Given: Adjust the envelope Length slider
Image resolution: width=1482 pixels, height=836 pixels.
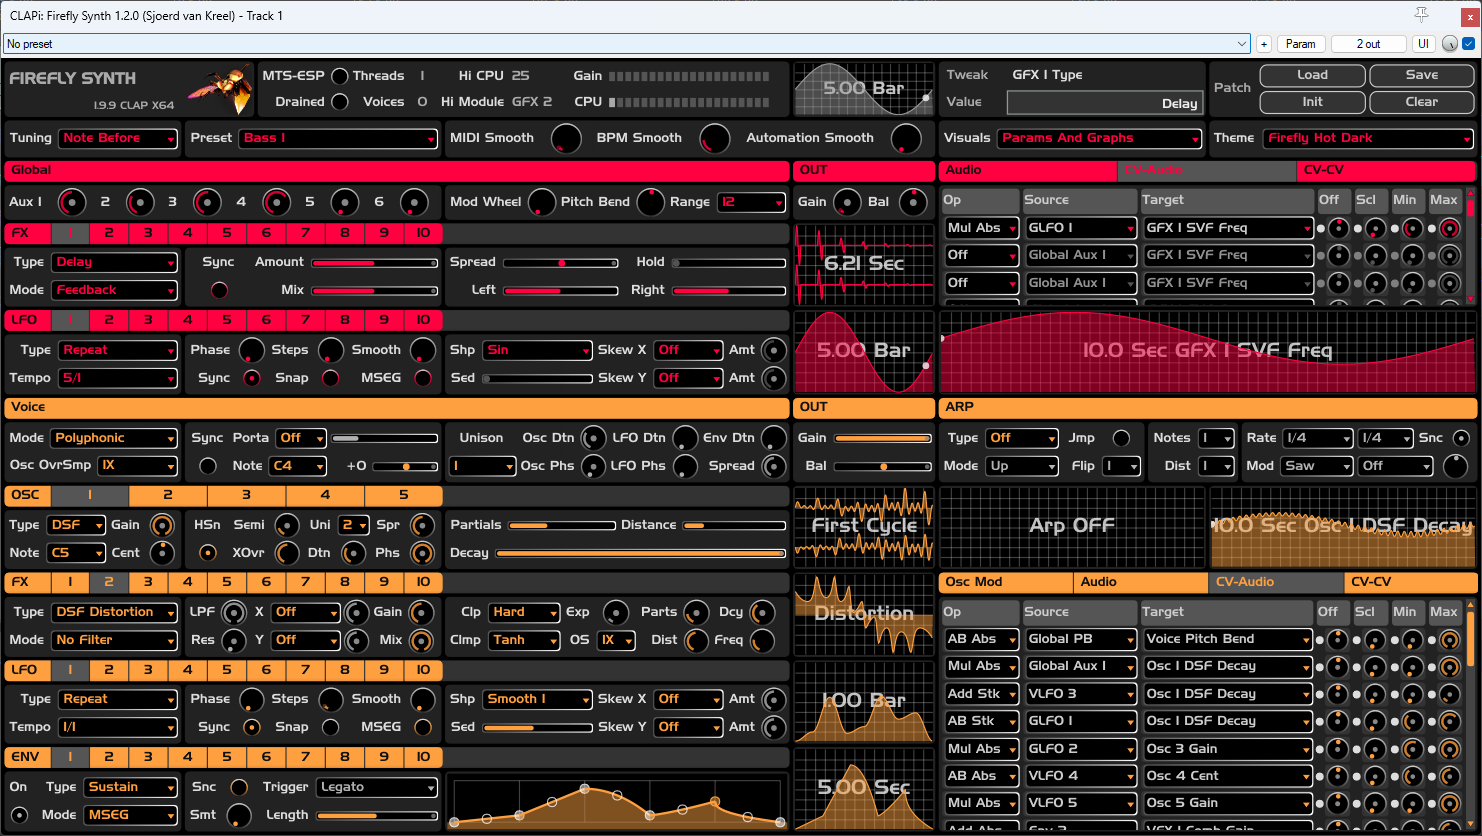Looking at the screenshot, I should (377, 815).
